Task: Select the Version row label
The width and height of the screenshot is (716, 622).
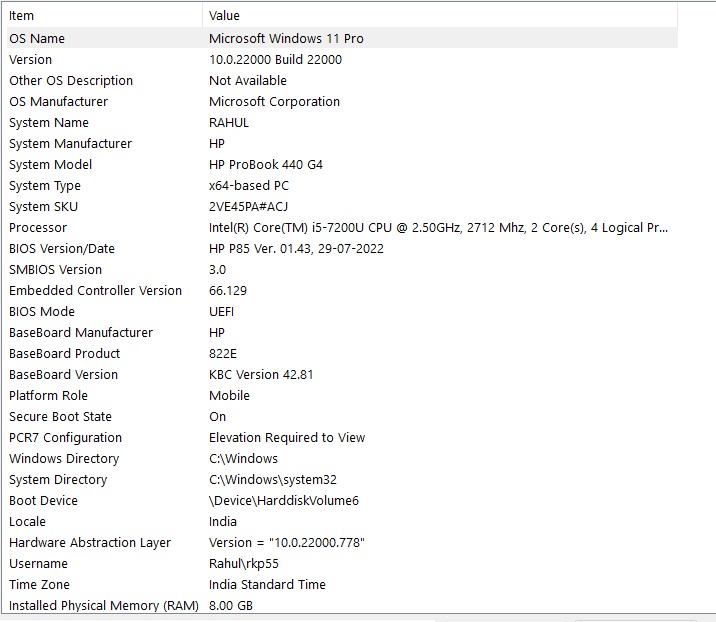Action: (31, 59)
